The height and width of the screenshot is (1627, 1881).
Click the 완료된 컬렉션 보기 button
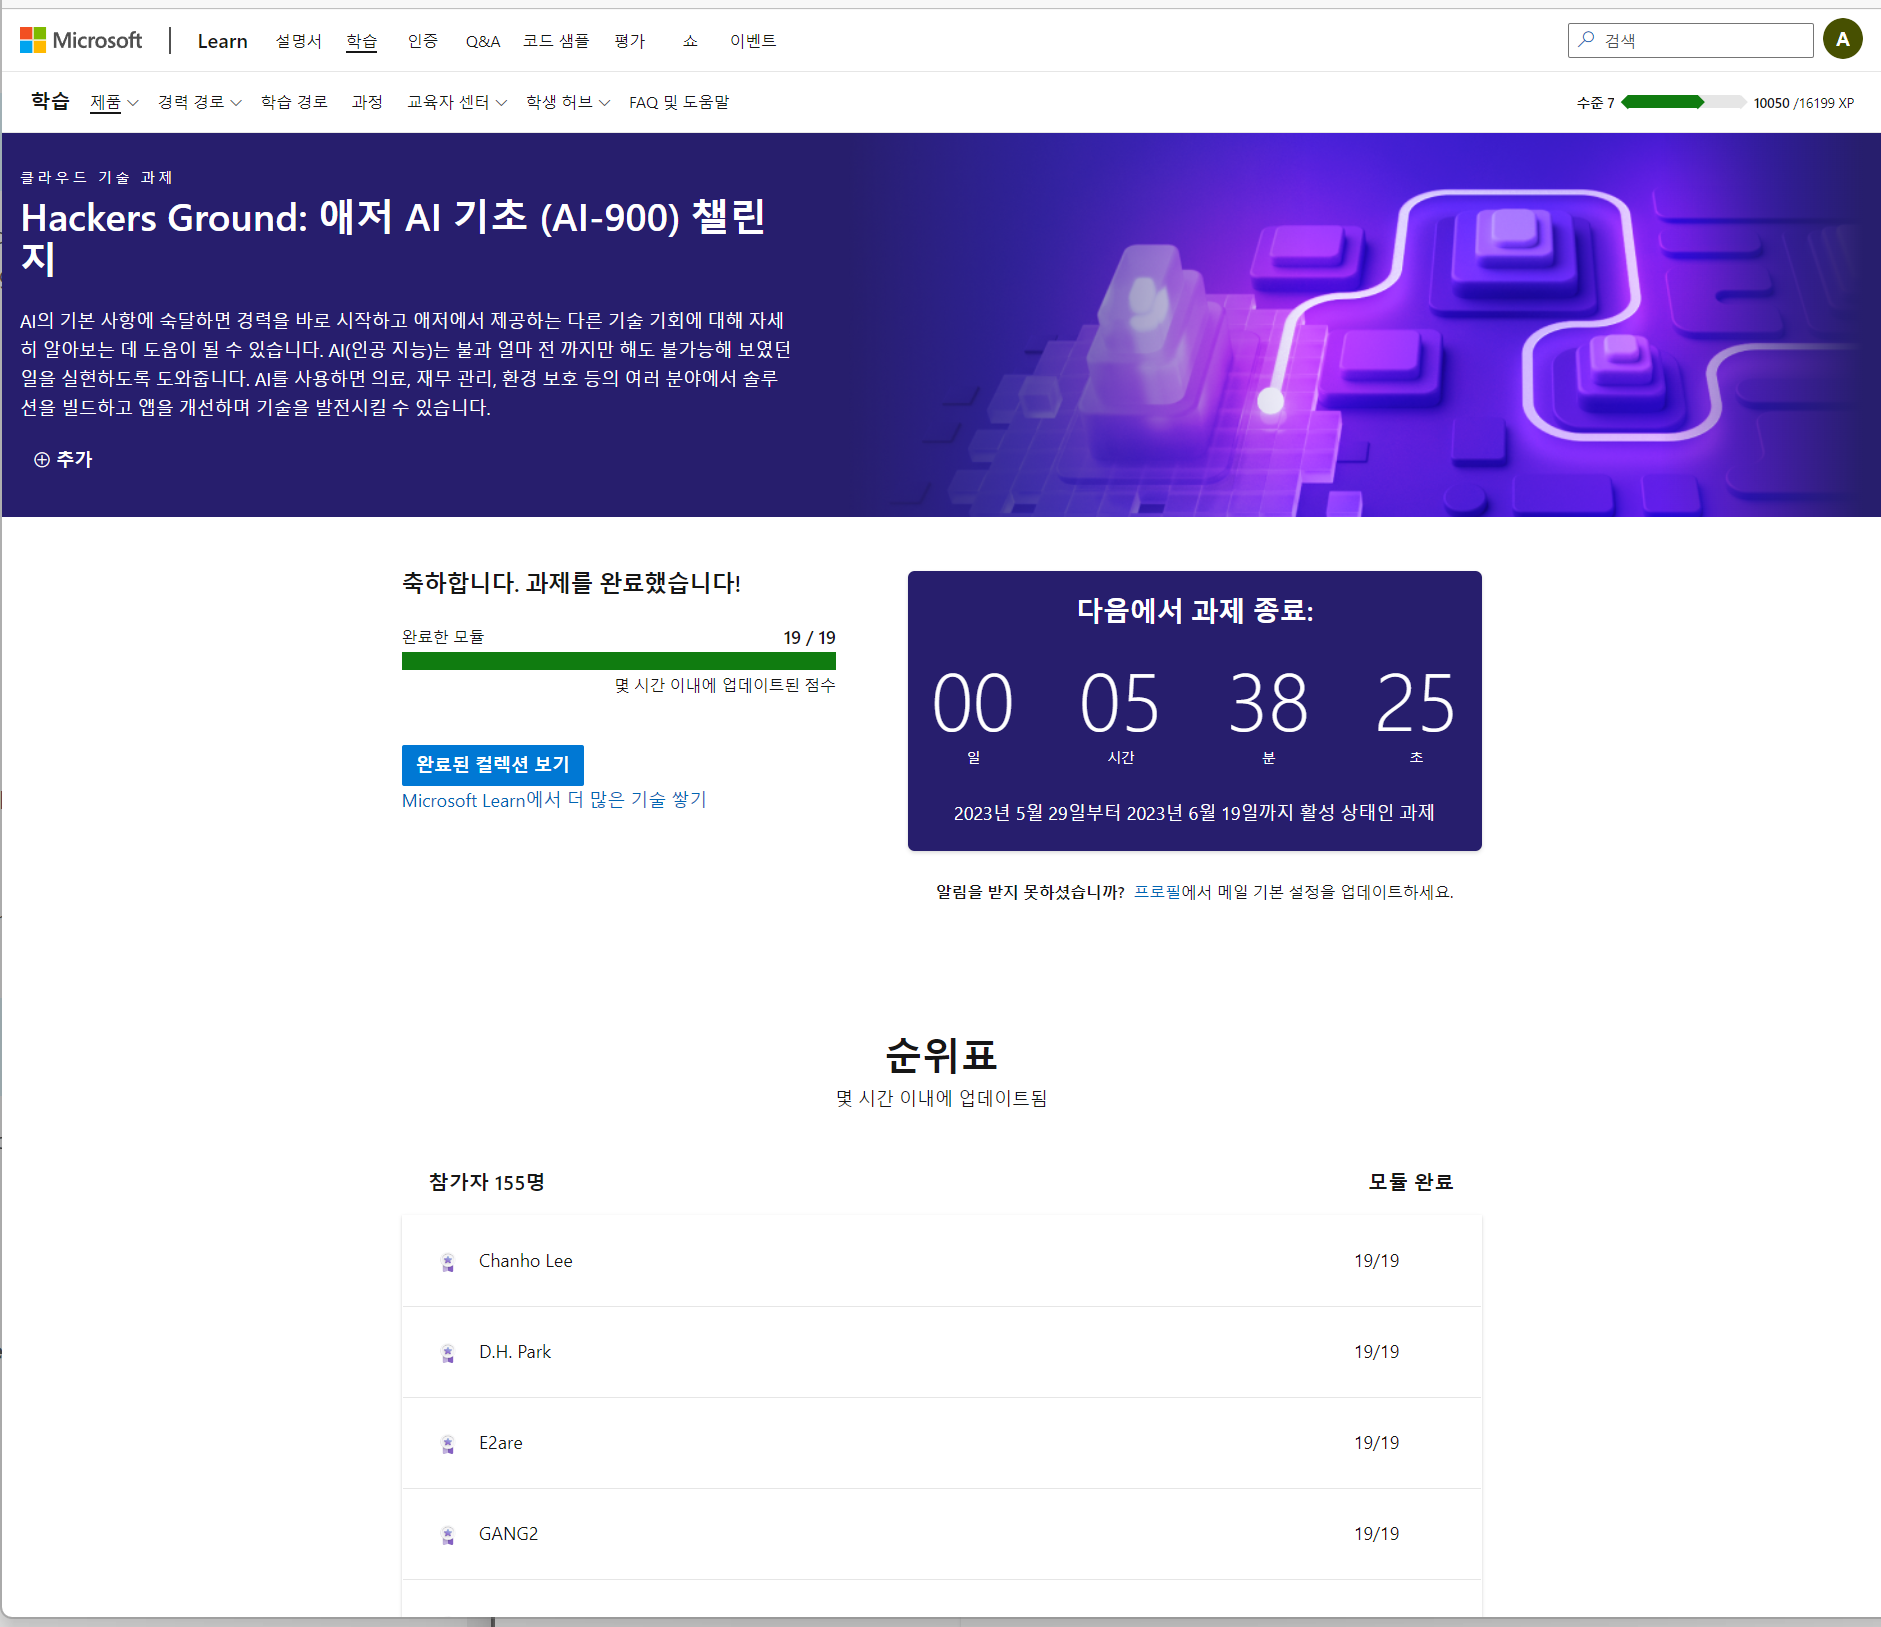pyautogui.click(x=493, y=765)
